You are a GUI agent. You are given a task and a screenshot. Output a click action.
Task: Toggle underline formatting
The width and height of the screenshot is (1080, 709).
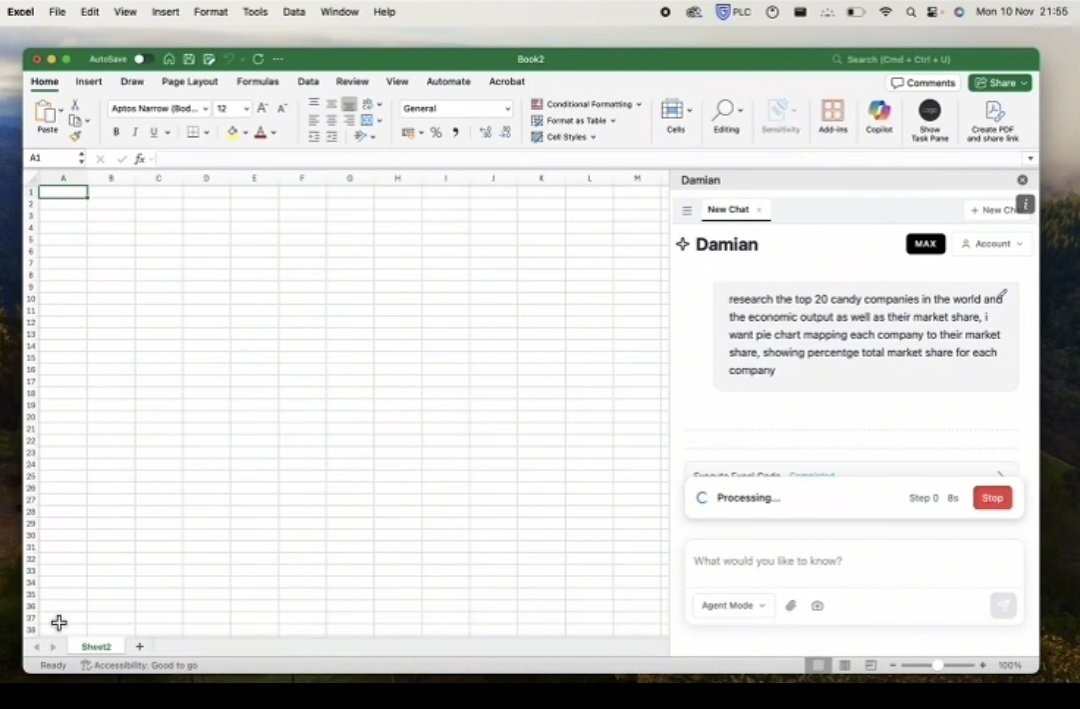pos(154,132)
